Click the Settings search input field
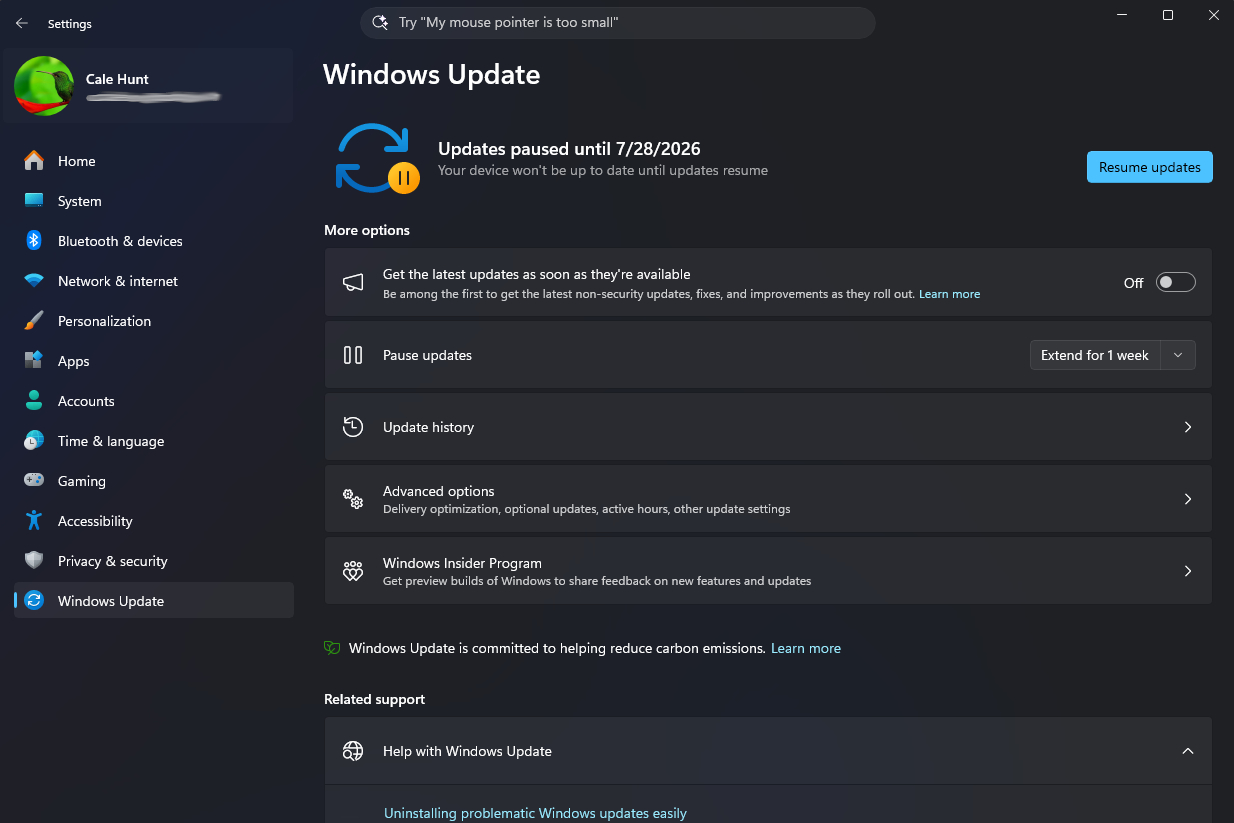The image size is (1234, 823). (x=617, y=22)
